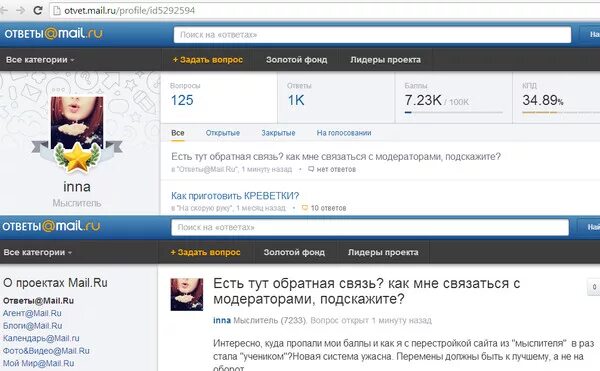The height and width of the screenshot is (371, 600).
Task: Click the heading «О проектах Mail.Ru»
Action: click(x=55, y=283)
